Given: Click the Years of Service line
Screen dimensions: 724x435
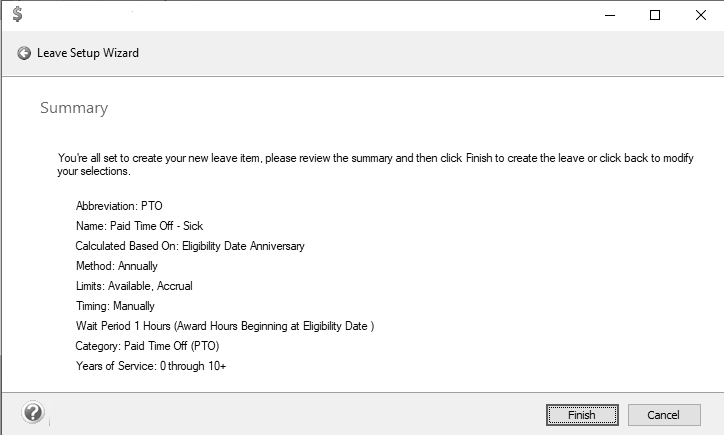Looking at the screenshot, I should [x=151, y=366].
